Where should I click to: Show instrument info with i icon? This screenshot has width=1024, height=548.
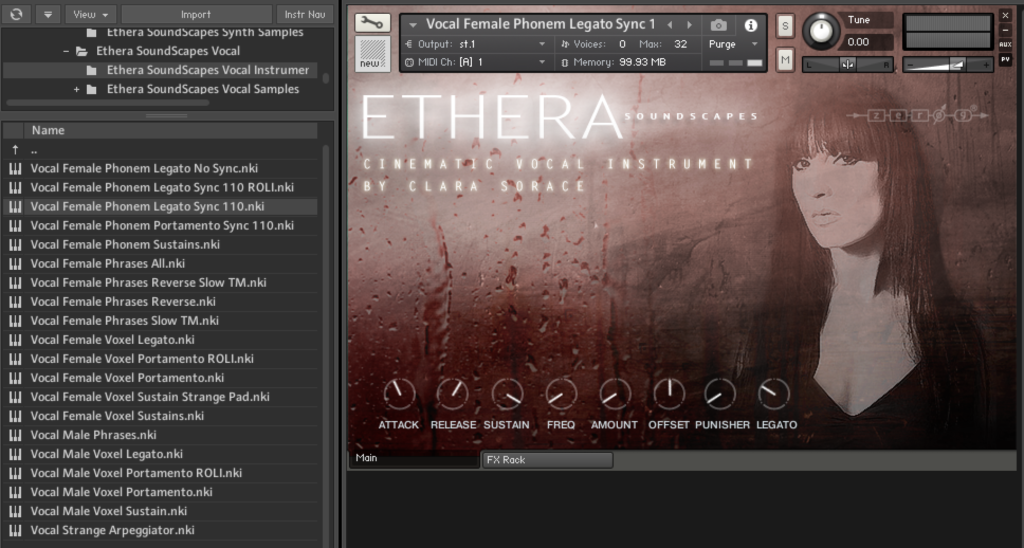pyautogui.click(x=750, y=25)
